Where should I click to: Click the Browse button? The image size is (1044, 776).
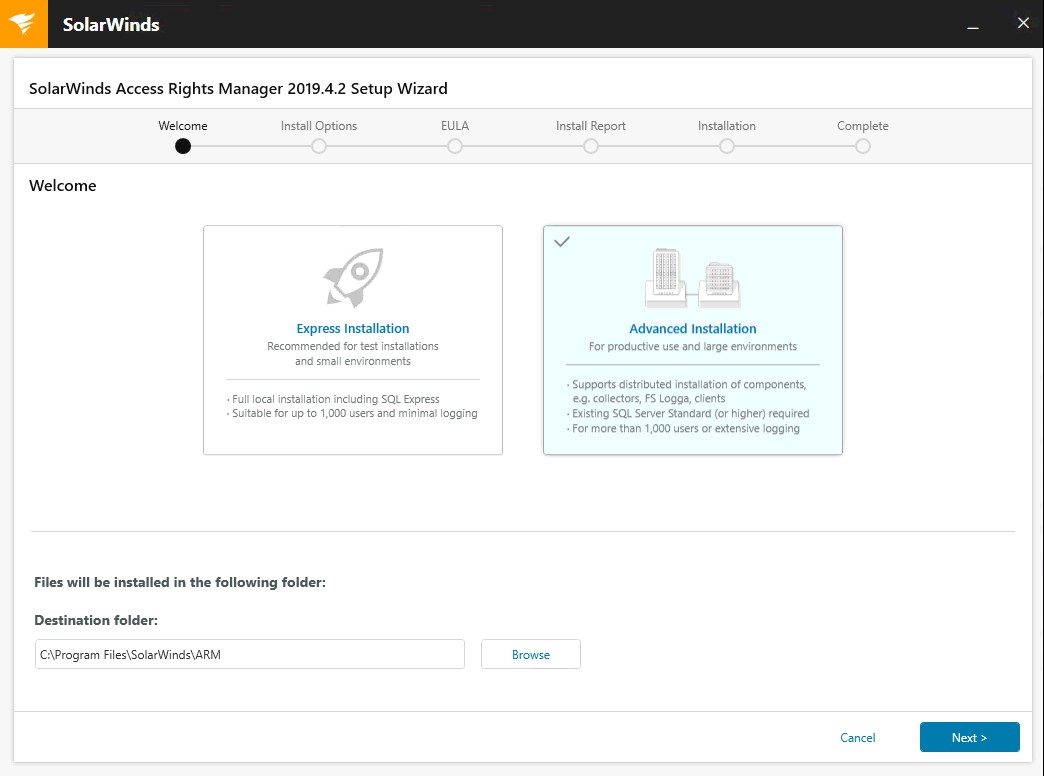(x=531, y=654)
